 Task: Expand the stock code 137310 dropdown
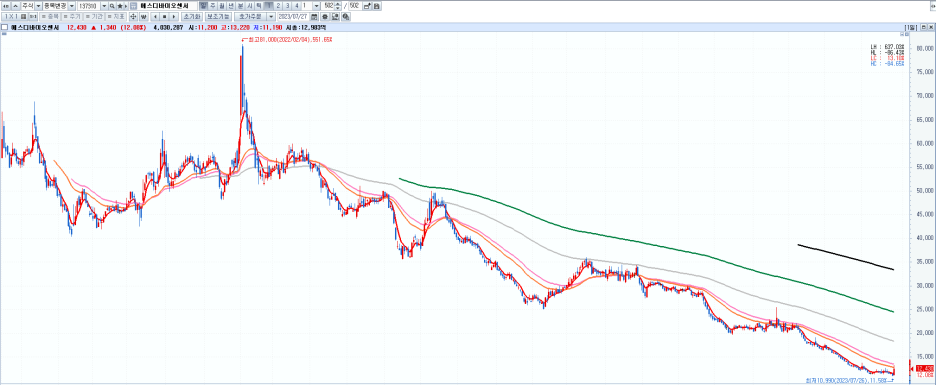[104, 5]
